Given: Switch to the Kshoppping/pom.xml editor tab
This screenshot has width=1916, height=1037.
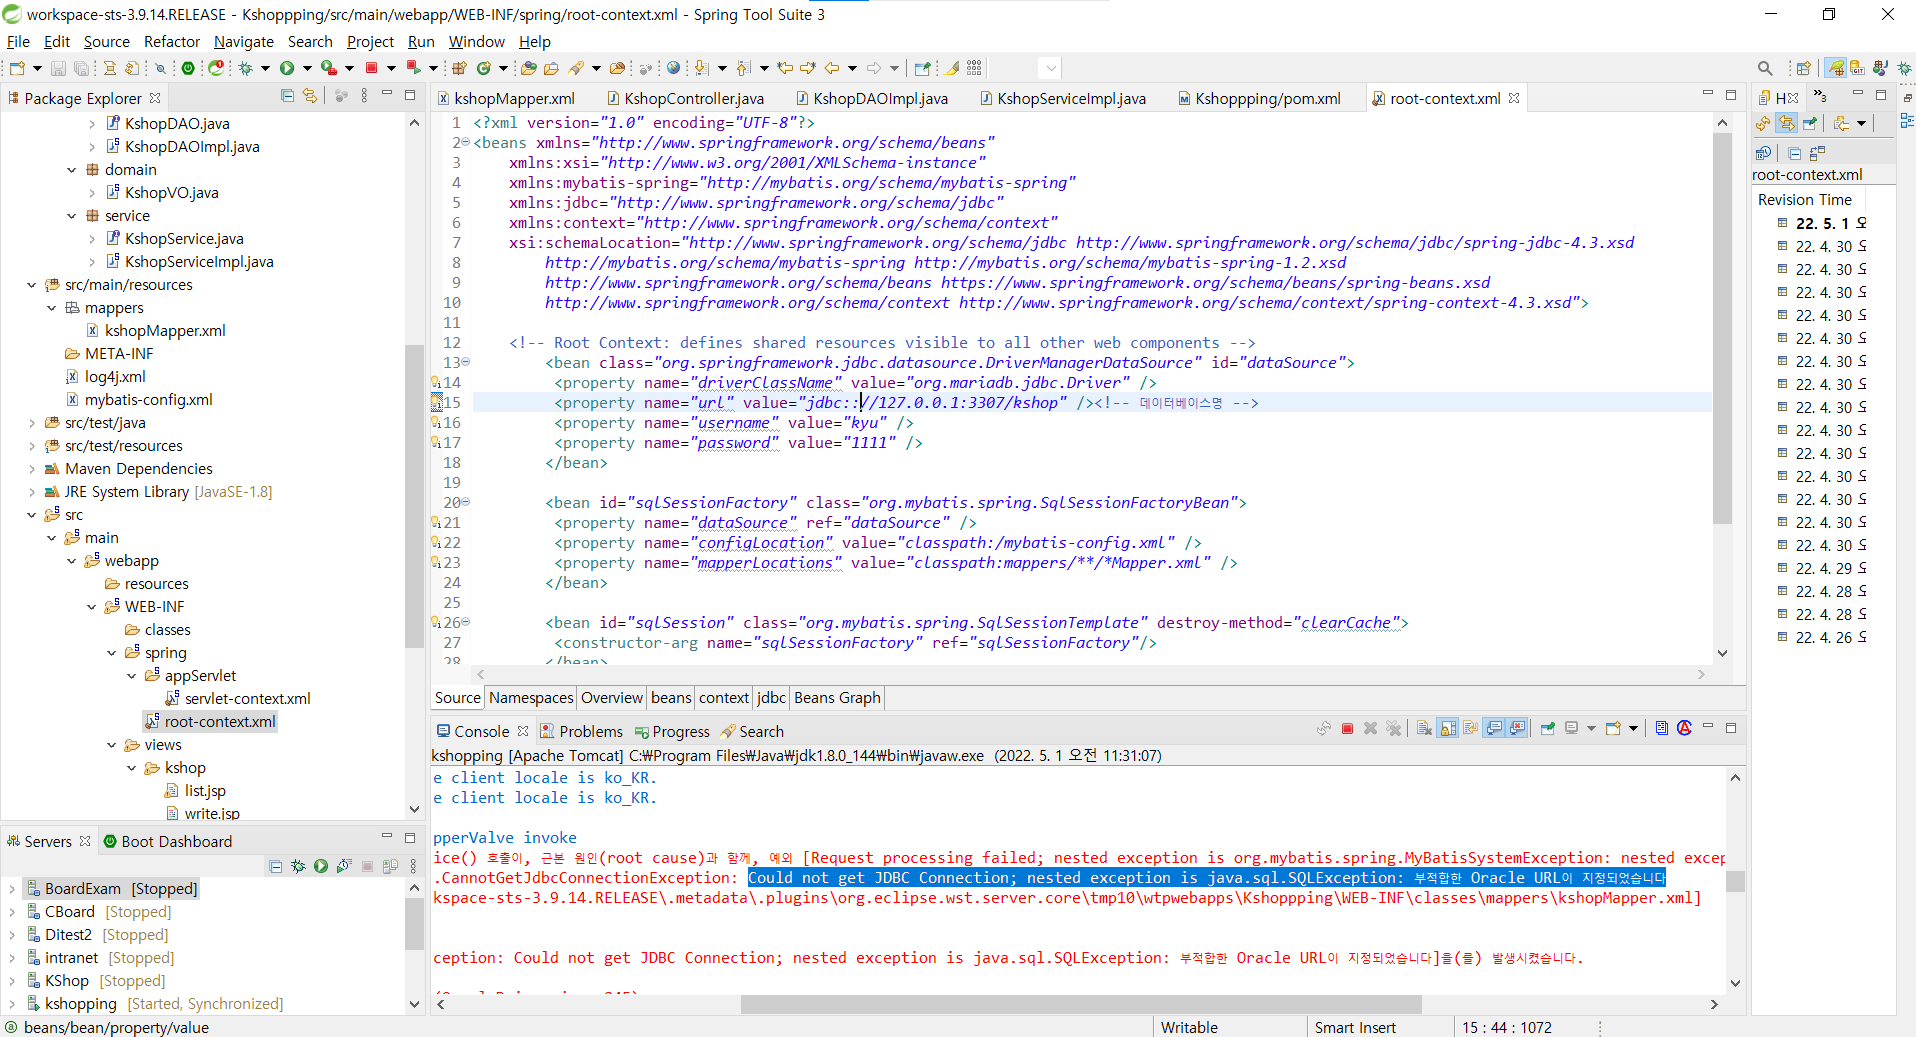Looking at the screenshot, I should click(x=1259, y=98).
